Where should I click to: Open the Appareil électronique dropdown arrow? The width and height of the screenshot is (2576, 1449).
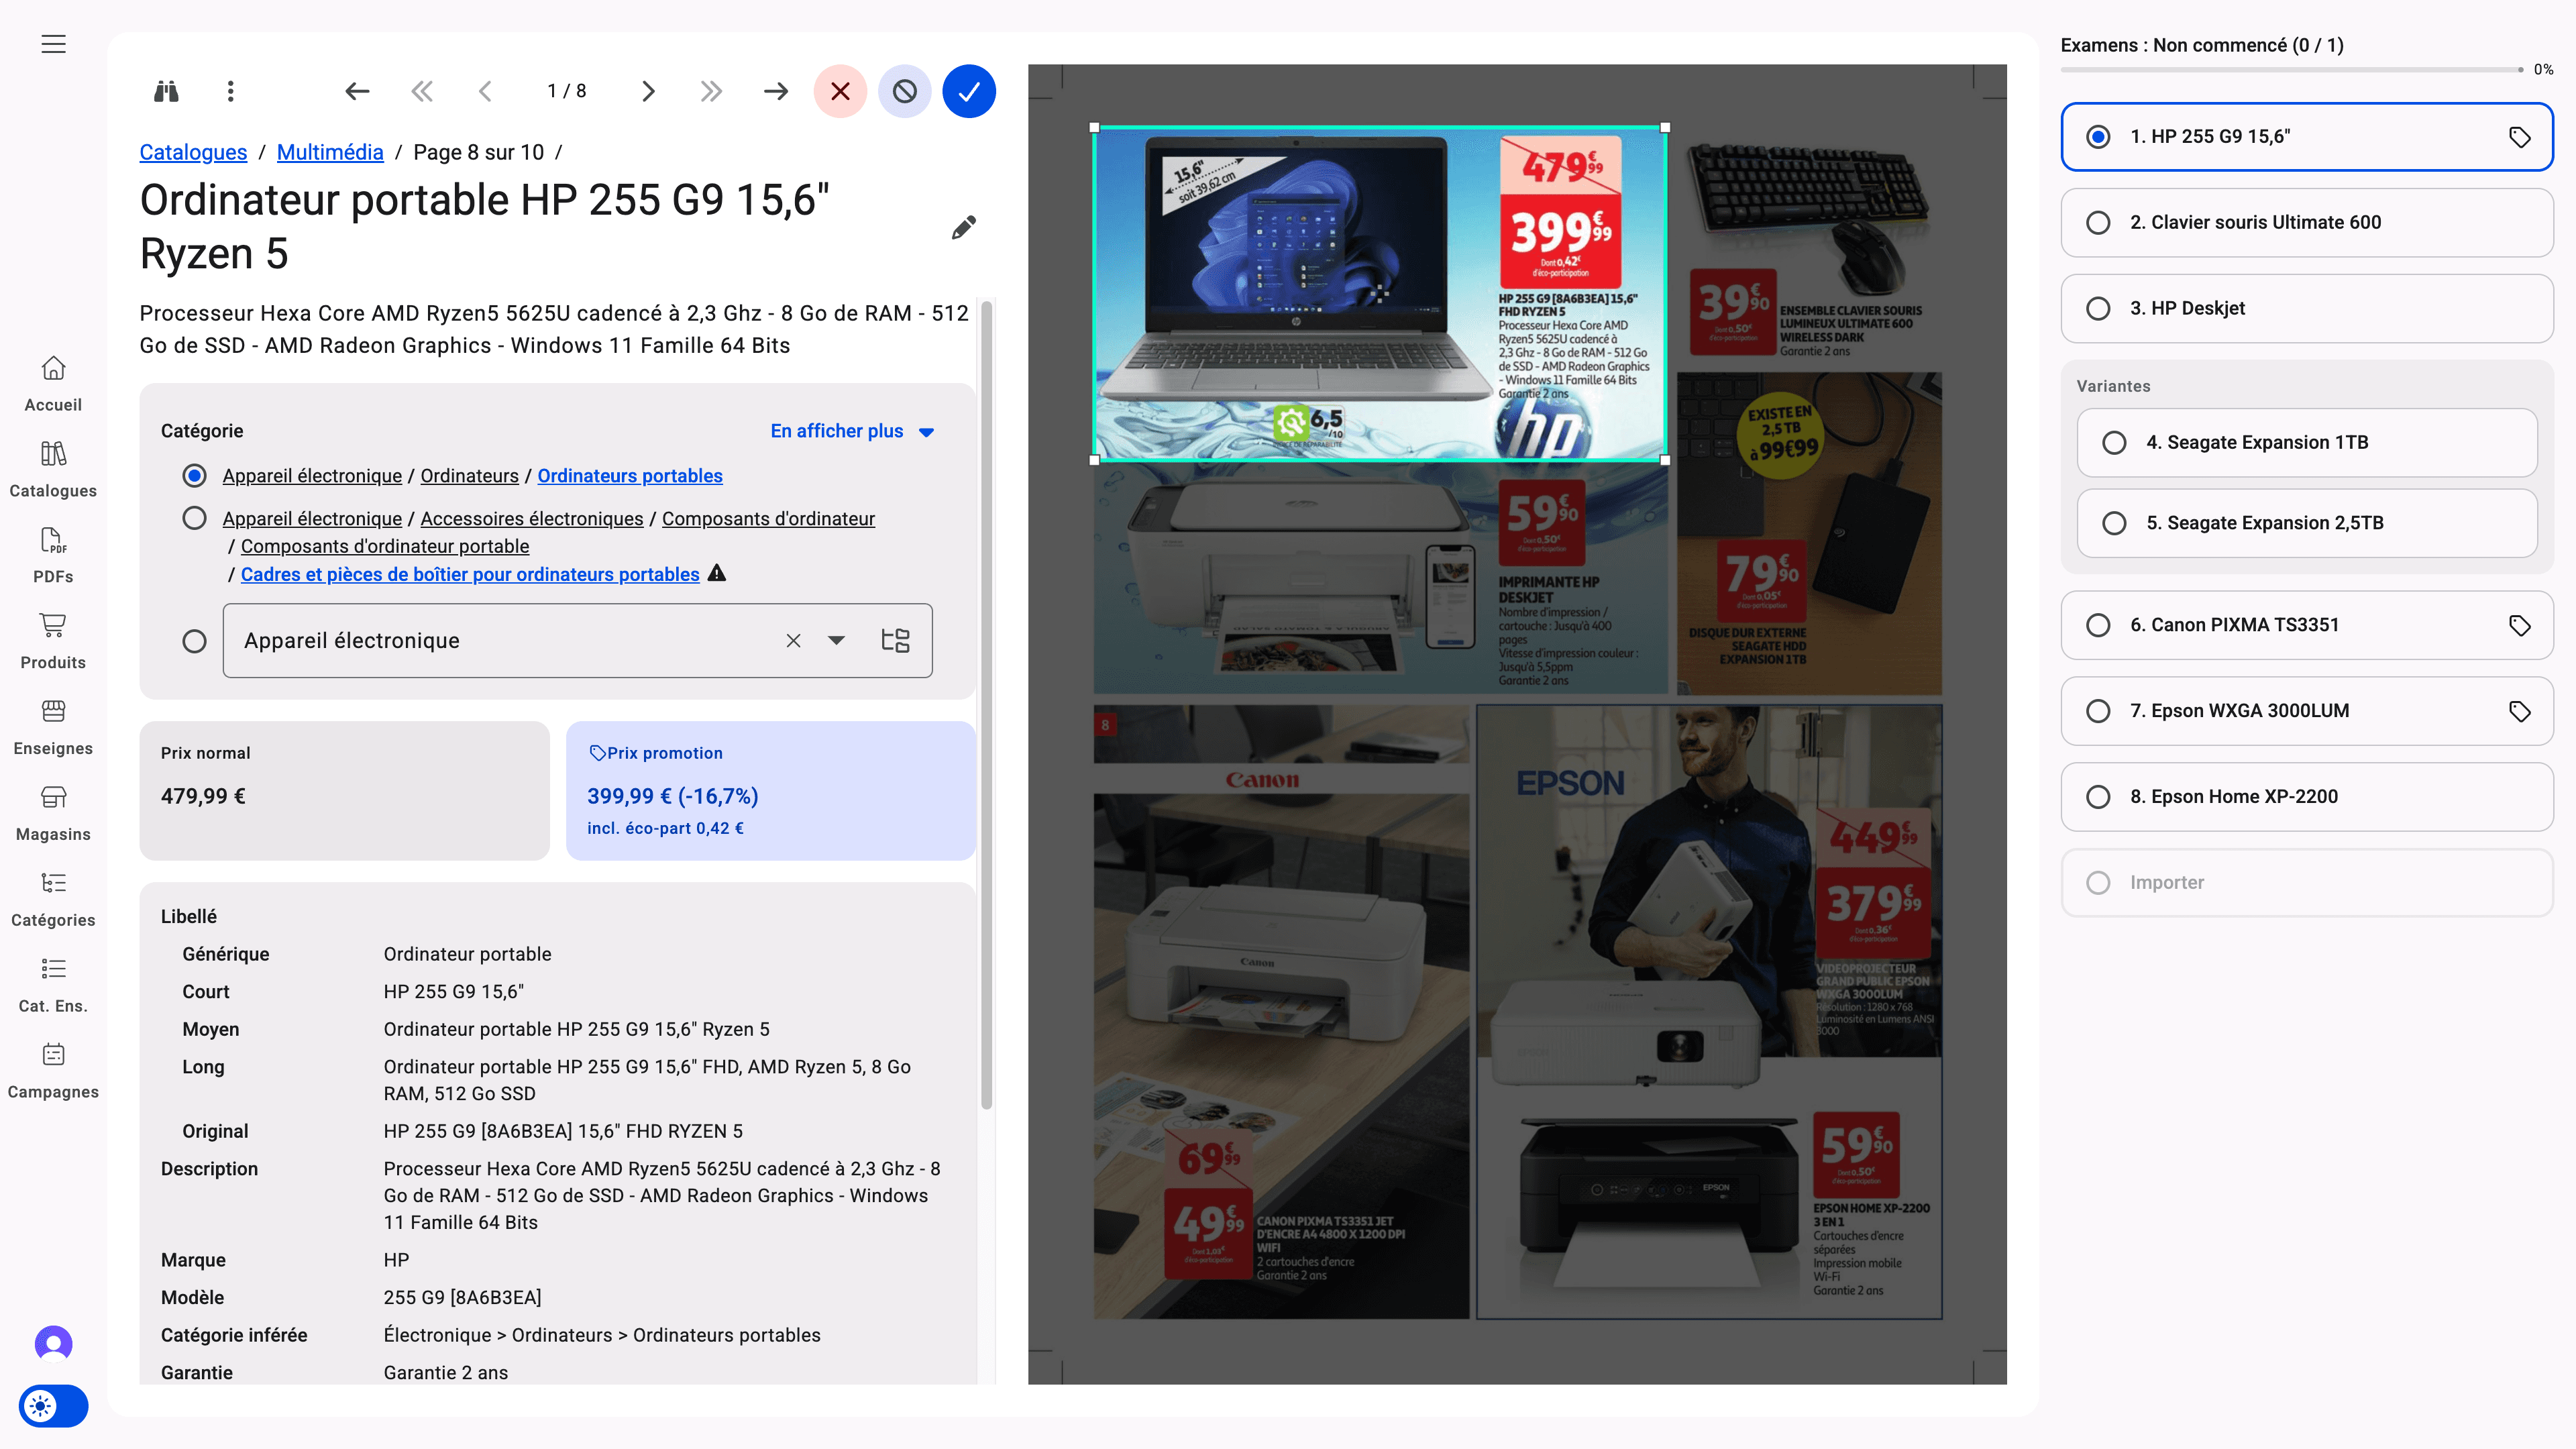tap(836, 640)
